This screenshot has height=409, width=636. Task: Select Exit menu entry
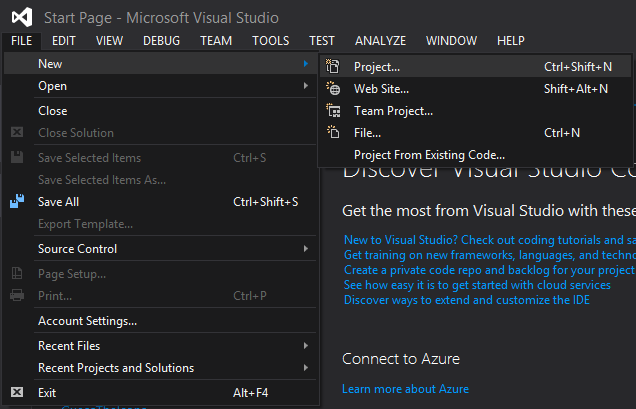[x=160, y=392]
